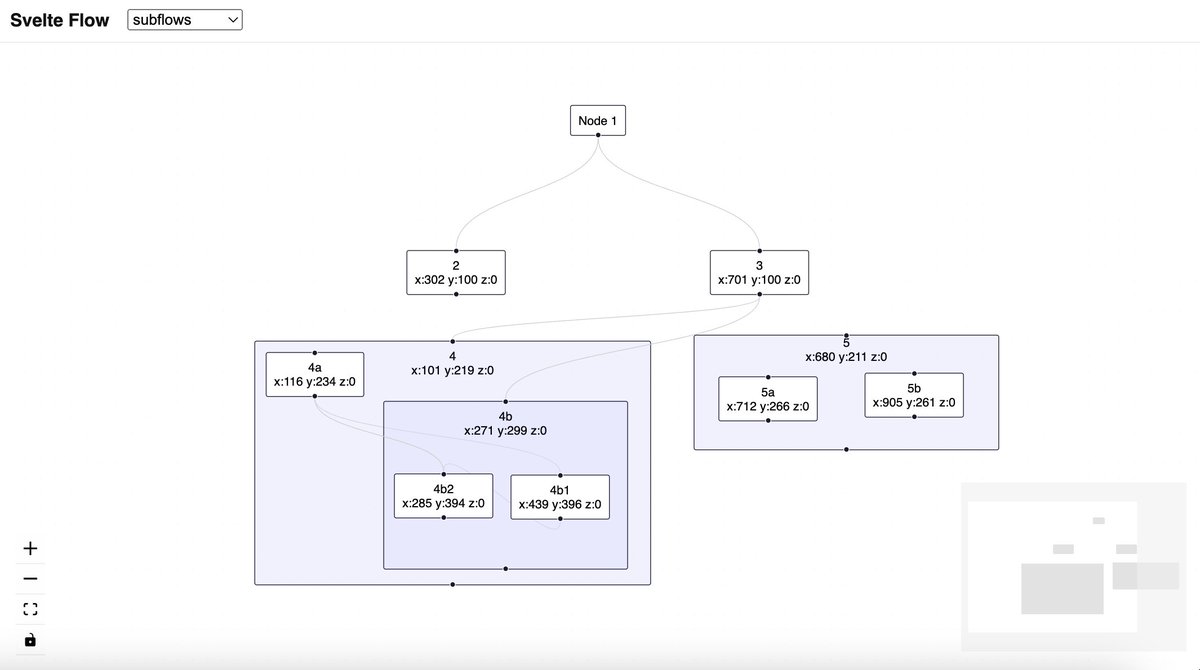Click bottom handle of Node 1
1200x670 pixels.
598,137
